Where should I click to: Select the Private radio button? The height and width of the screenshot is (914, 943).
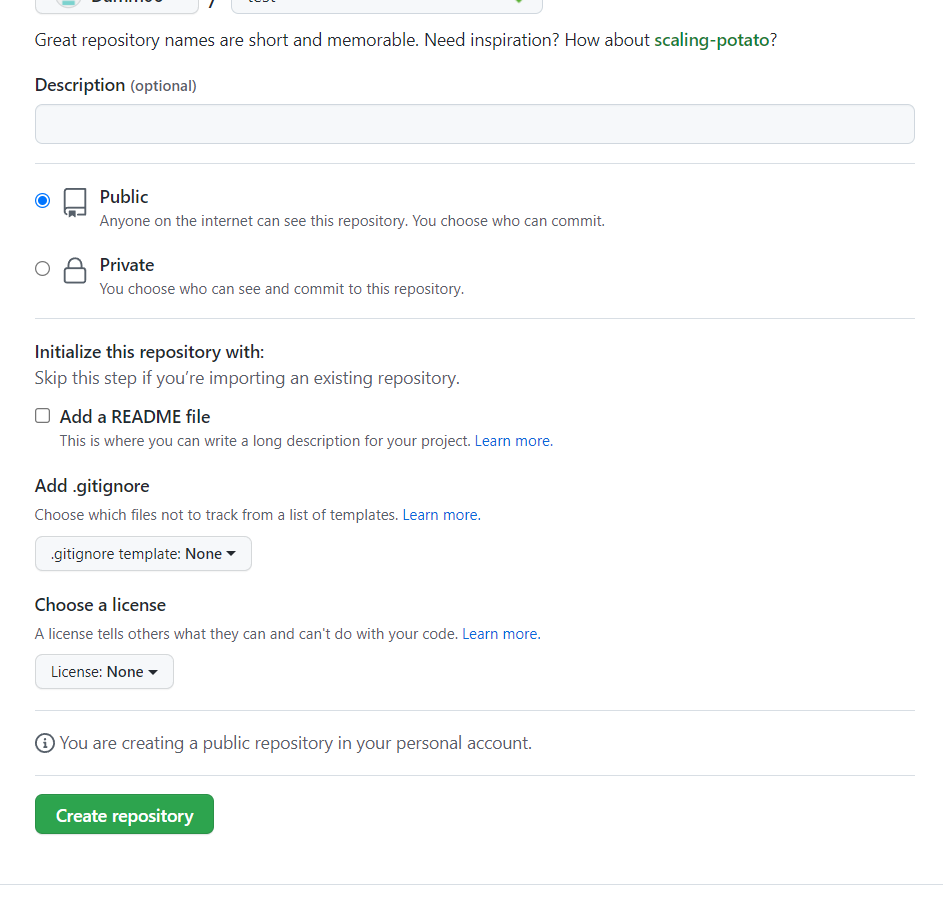click(42, 268)
